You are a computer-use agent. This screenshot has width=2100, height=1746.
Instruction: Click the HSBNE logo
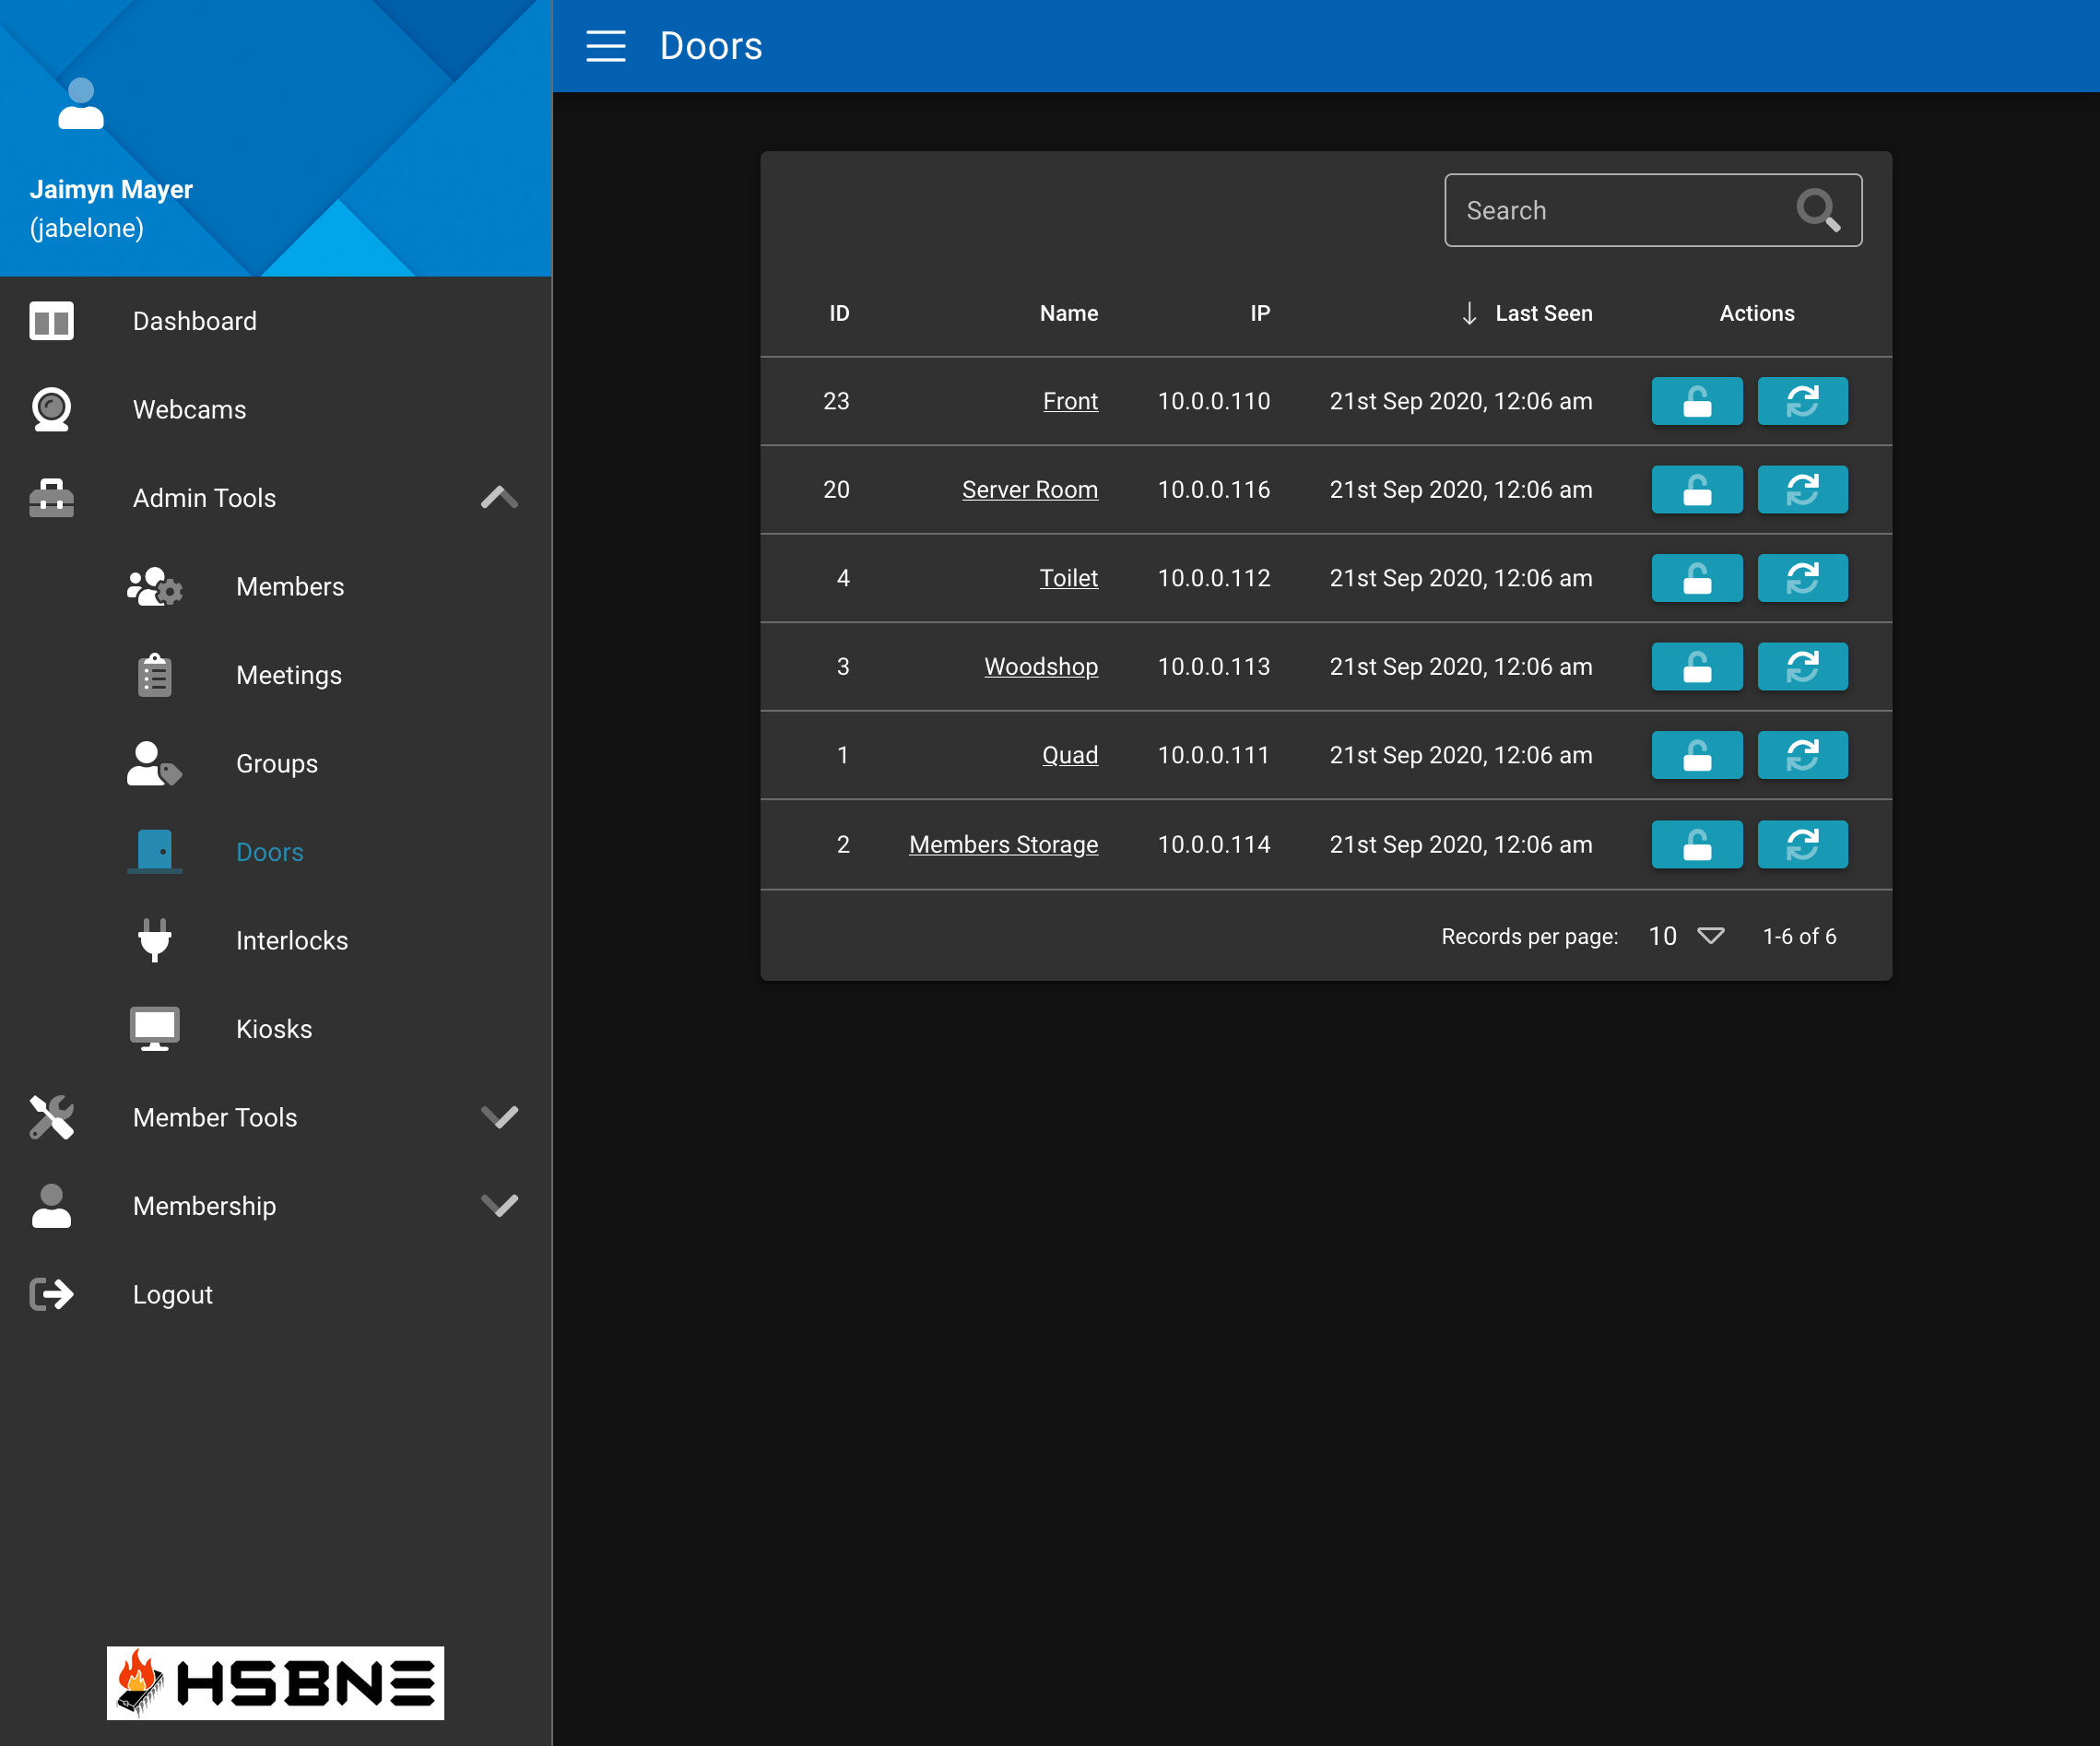coord(275,1683)
